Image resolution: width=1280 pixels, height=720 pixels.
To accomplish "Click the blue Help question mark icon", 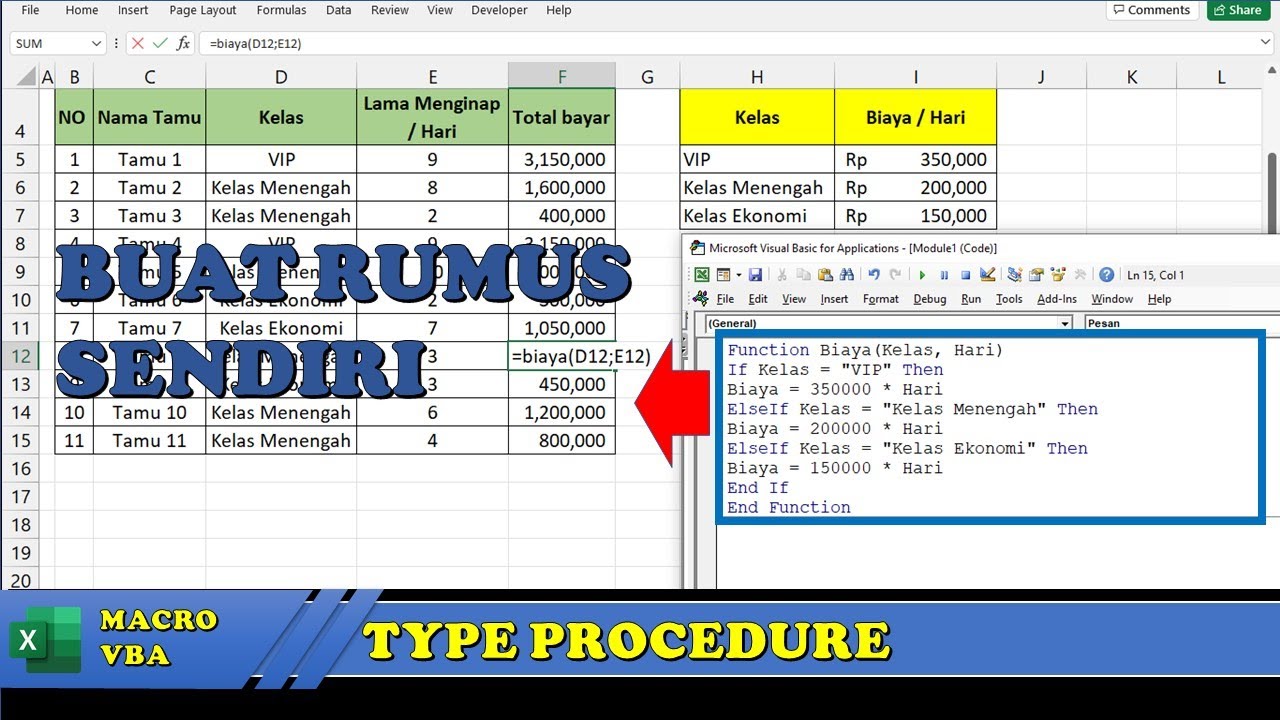I will (1106, 275).
